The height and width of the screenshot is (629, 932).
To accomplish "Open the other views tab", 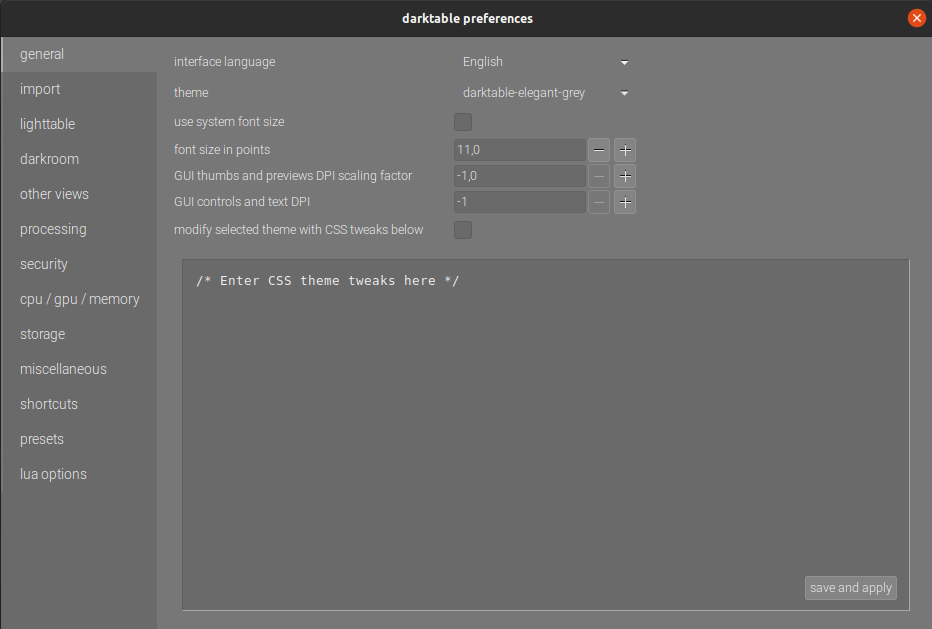I will [79, 194].
